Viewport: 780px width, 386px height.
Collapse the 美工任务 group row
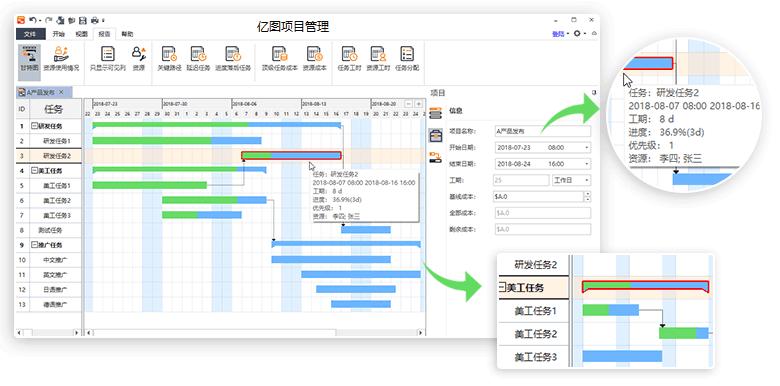coord(34,171)
